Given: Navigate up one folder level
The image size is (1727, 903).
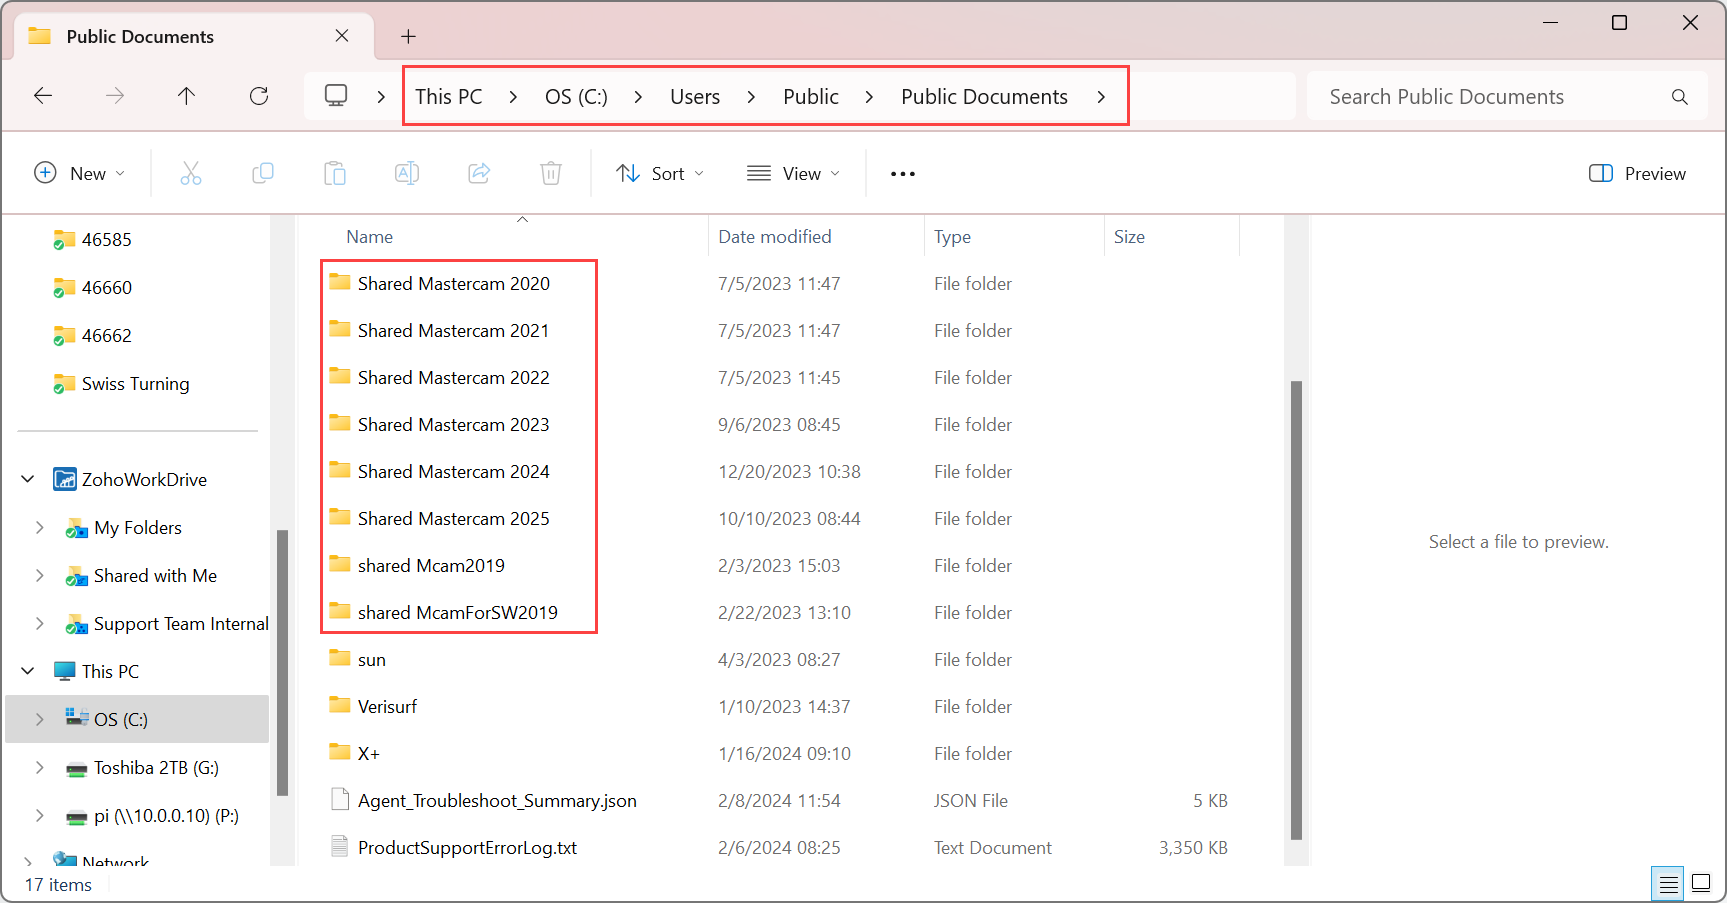Looking at the screenshot, I should pos(186,96).
